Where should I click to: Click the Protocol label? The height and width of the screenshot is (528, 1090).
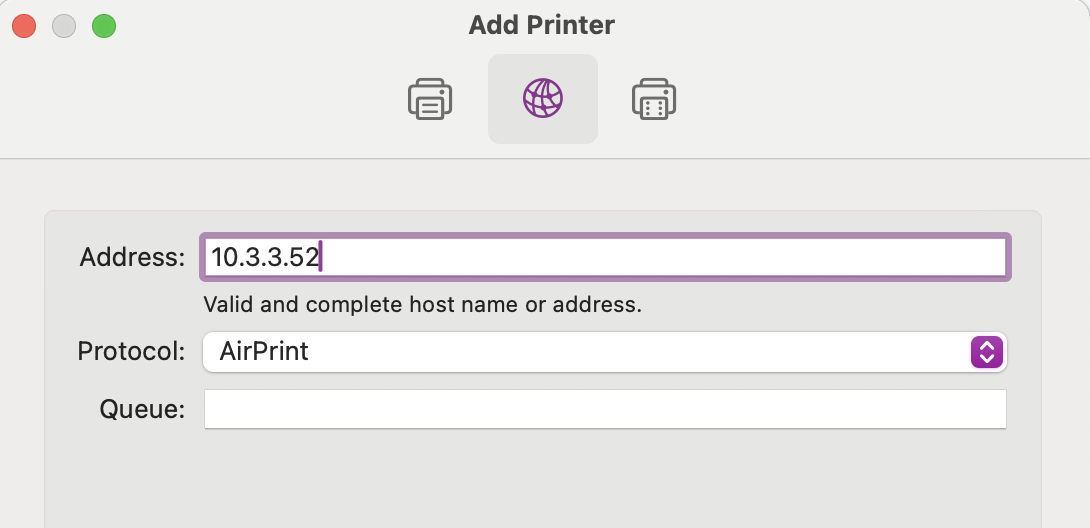click(x=131, y=352)
